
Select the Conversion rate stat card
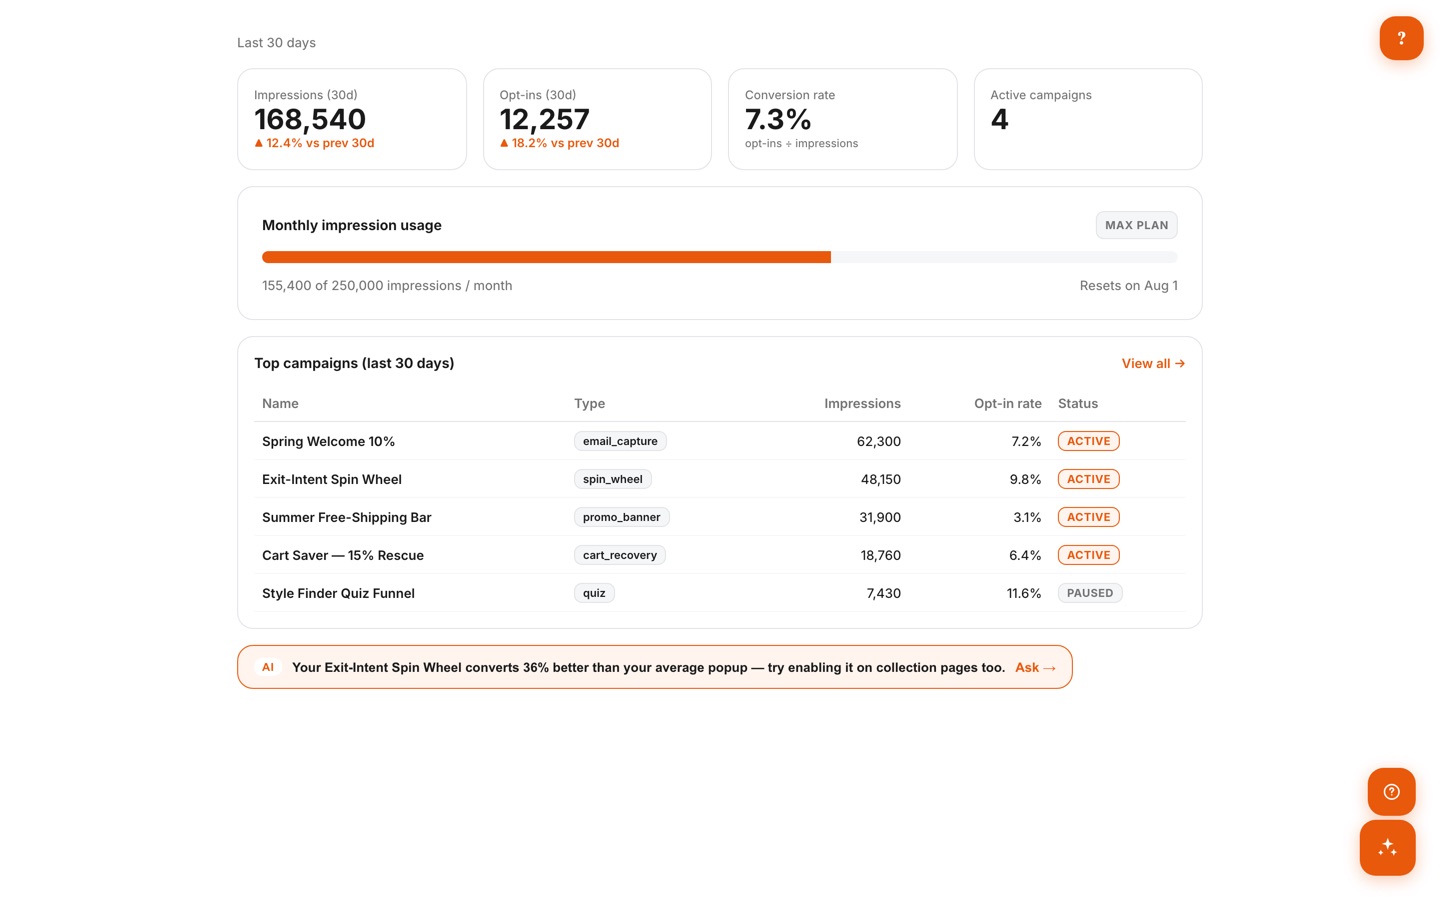(843, 119)
